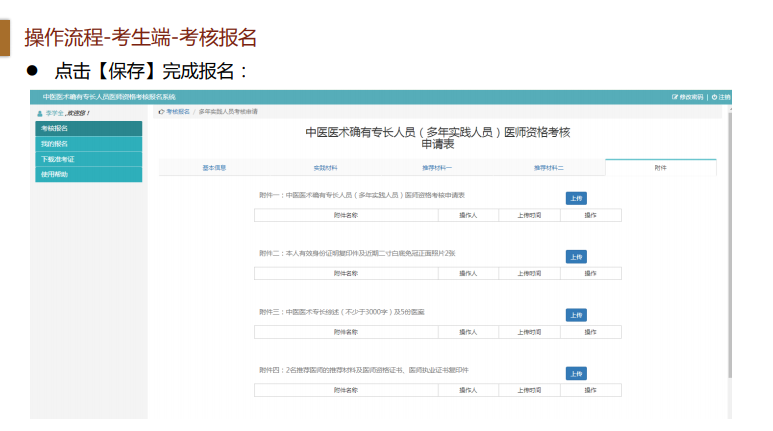Open 使用帮助 sidebar item
This screenshot has width=773, height=431.
pyautogui.click(x=55, y=174)
